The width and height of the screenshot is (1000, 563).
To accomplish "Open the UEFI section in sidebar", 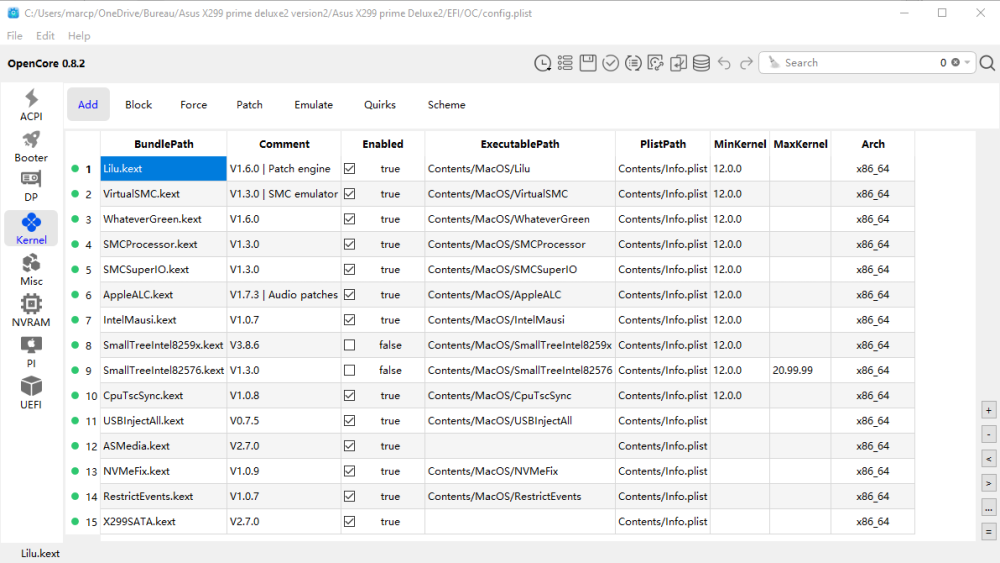I will pos(31,393).
